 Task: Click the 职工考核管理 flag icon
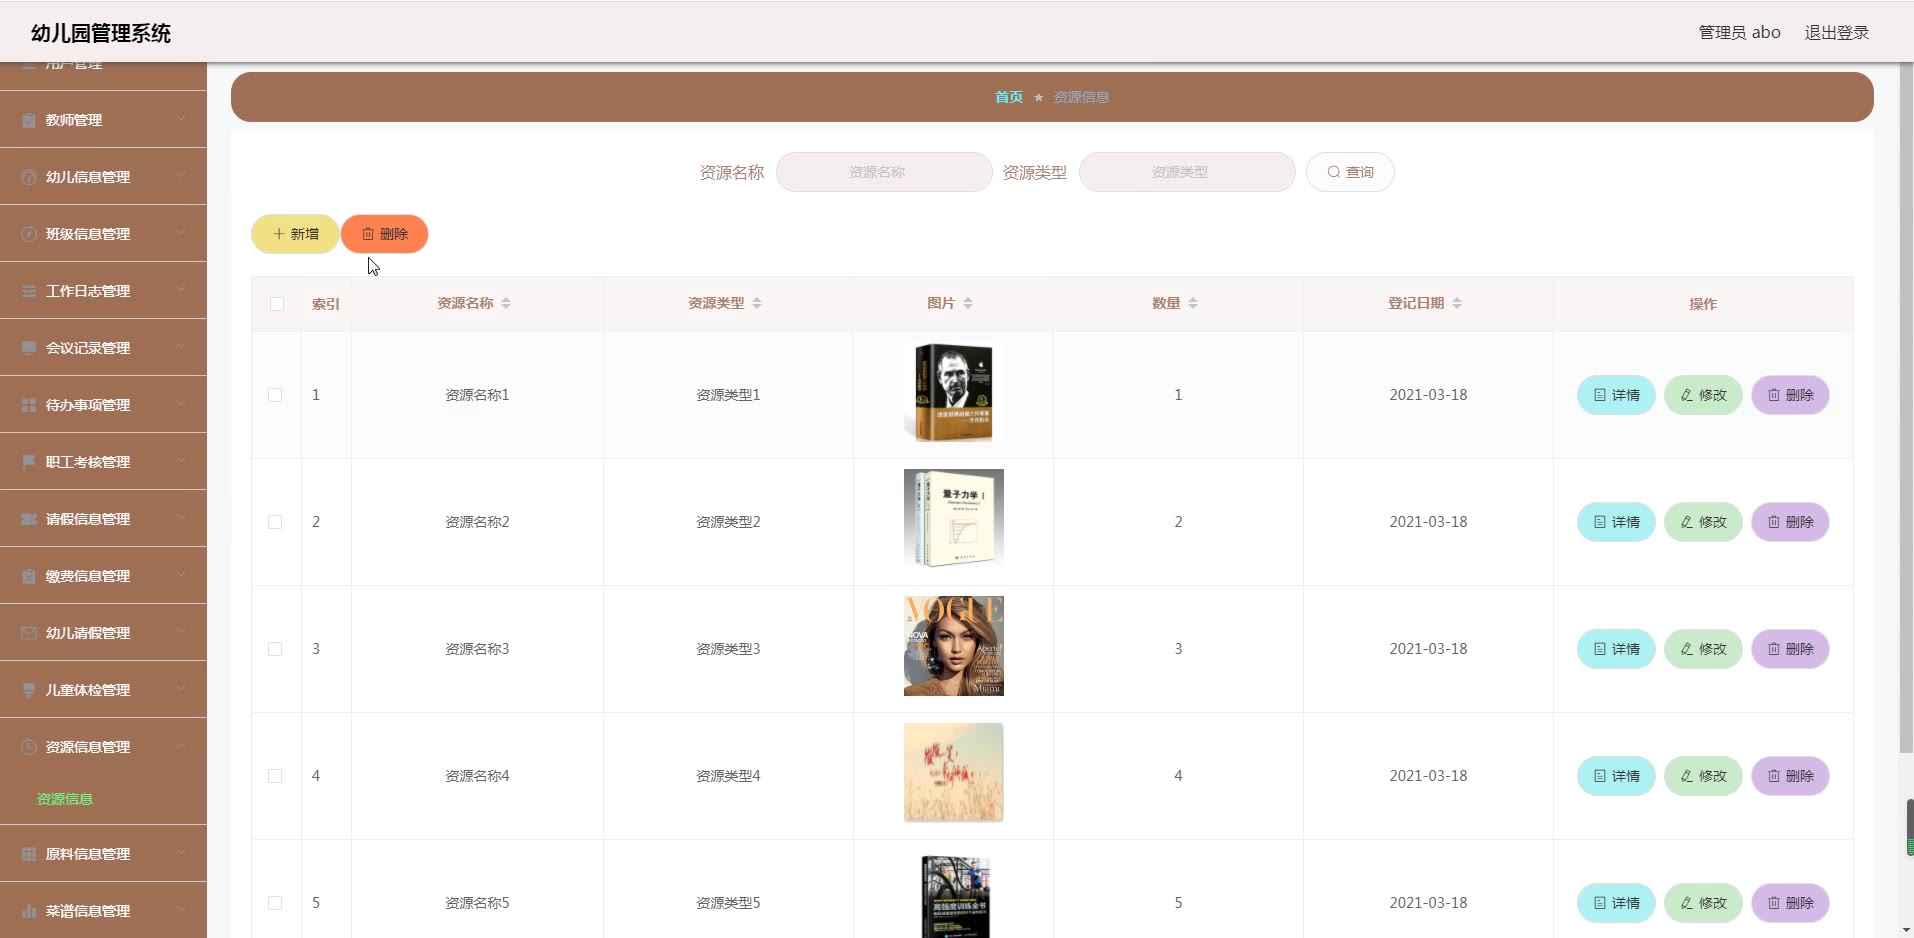click(x=29, y=462)
